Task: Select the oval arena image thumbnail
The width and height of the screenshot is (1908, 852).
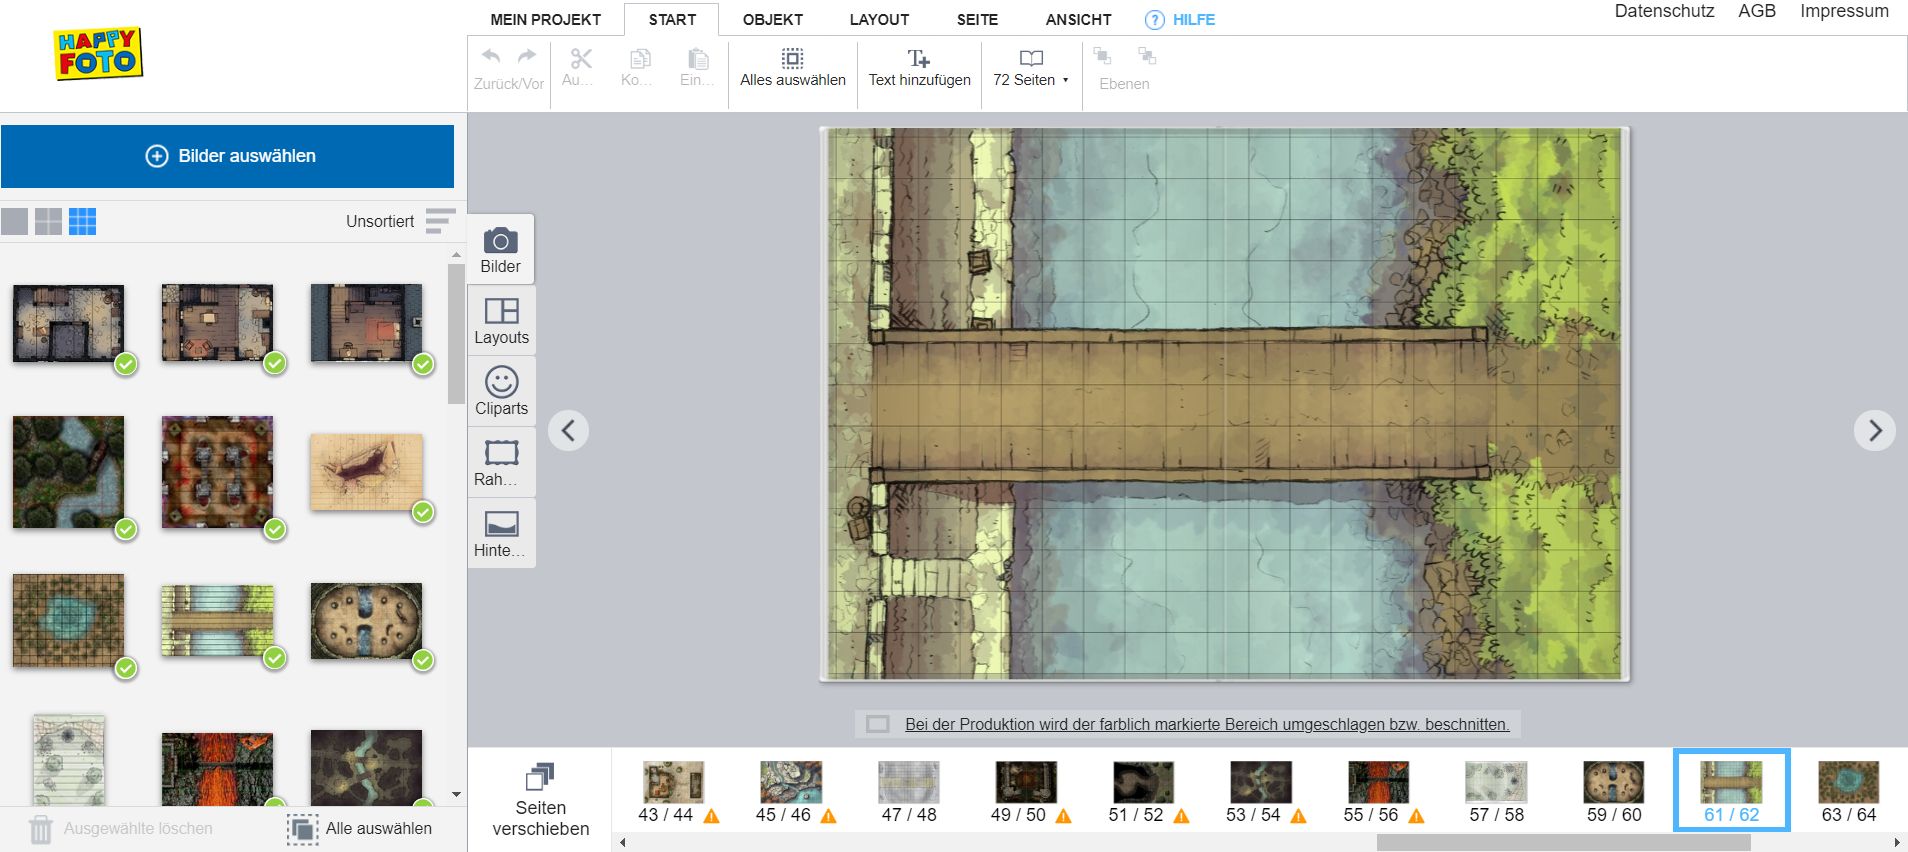Action: (x=366, y=621)
